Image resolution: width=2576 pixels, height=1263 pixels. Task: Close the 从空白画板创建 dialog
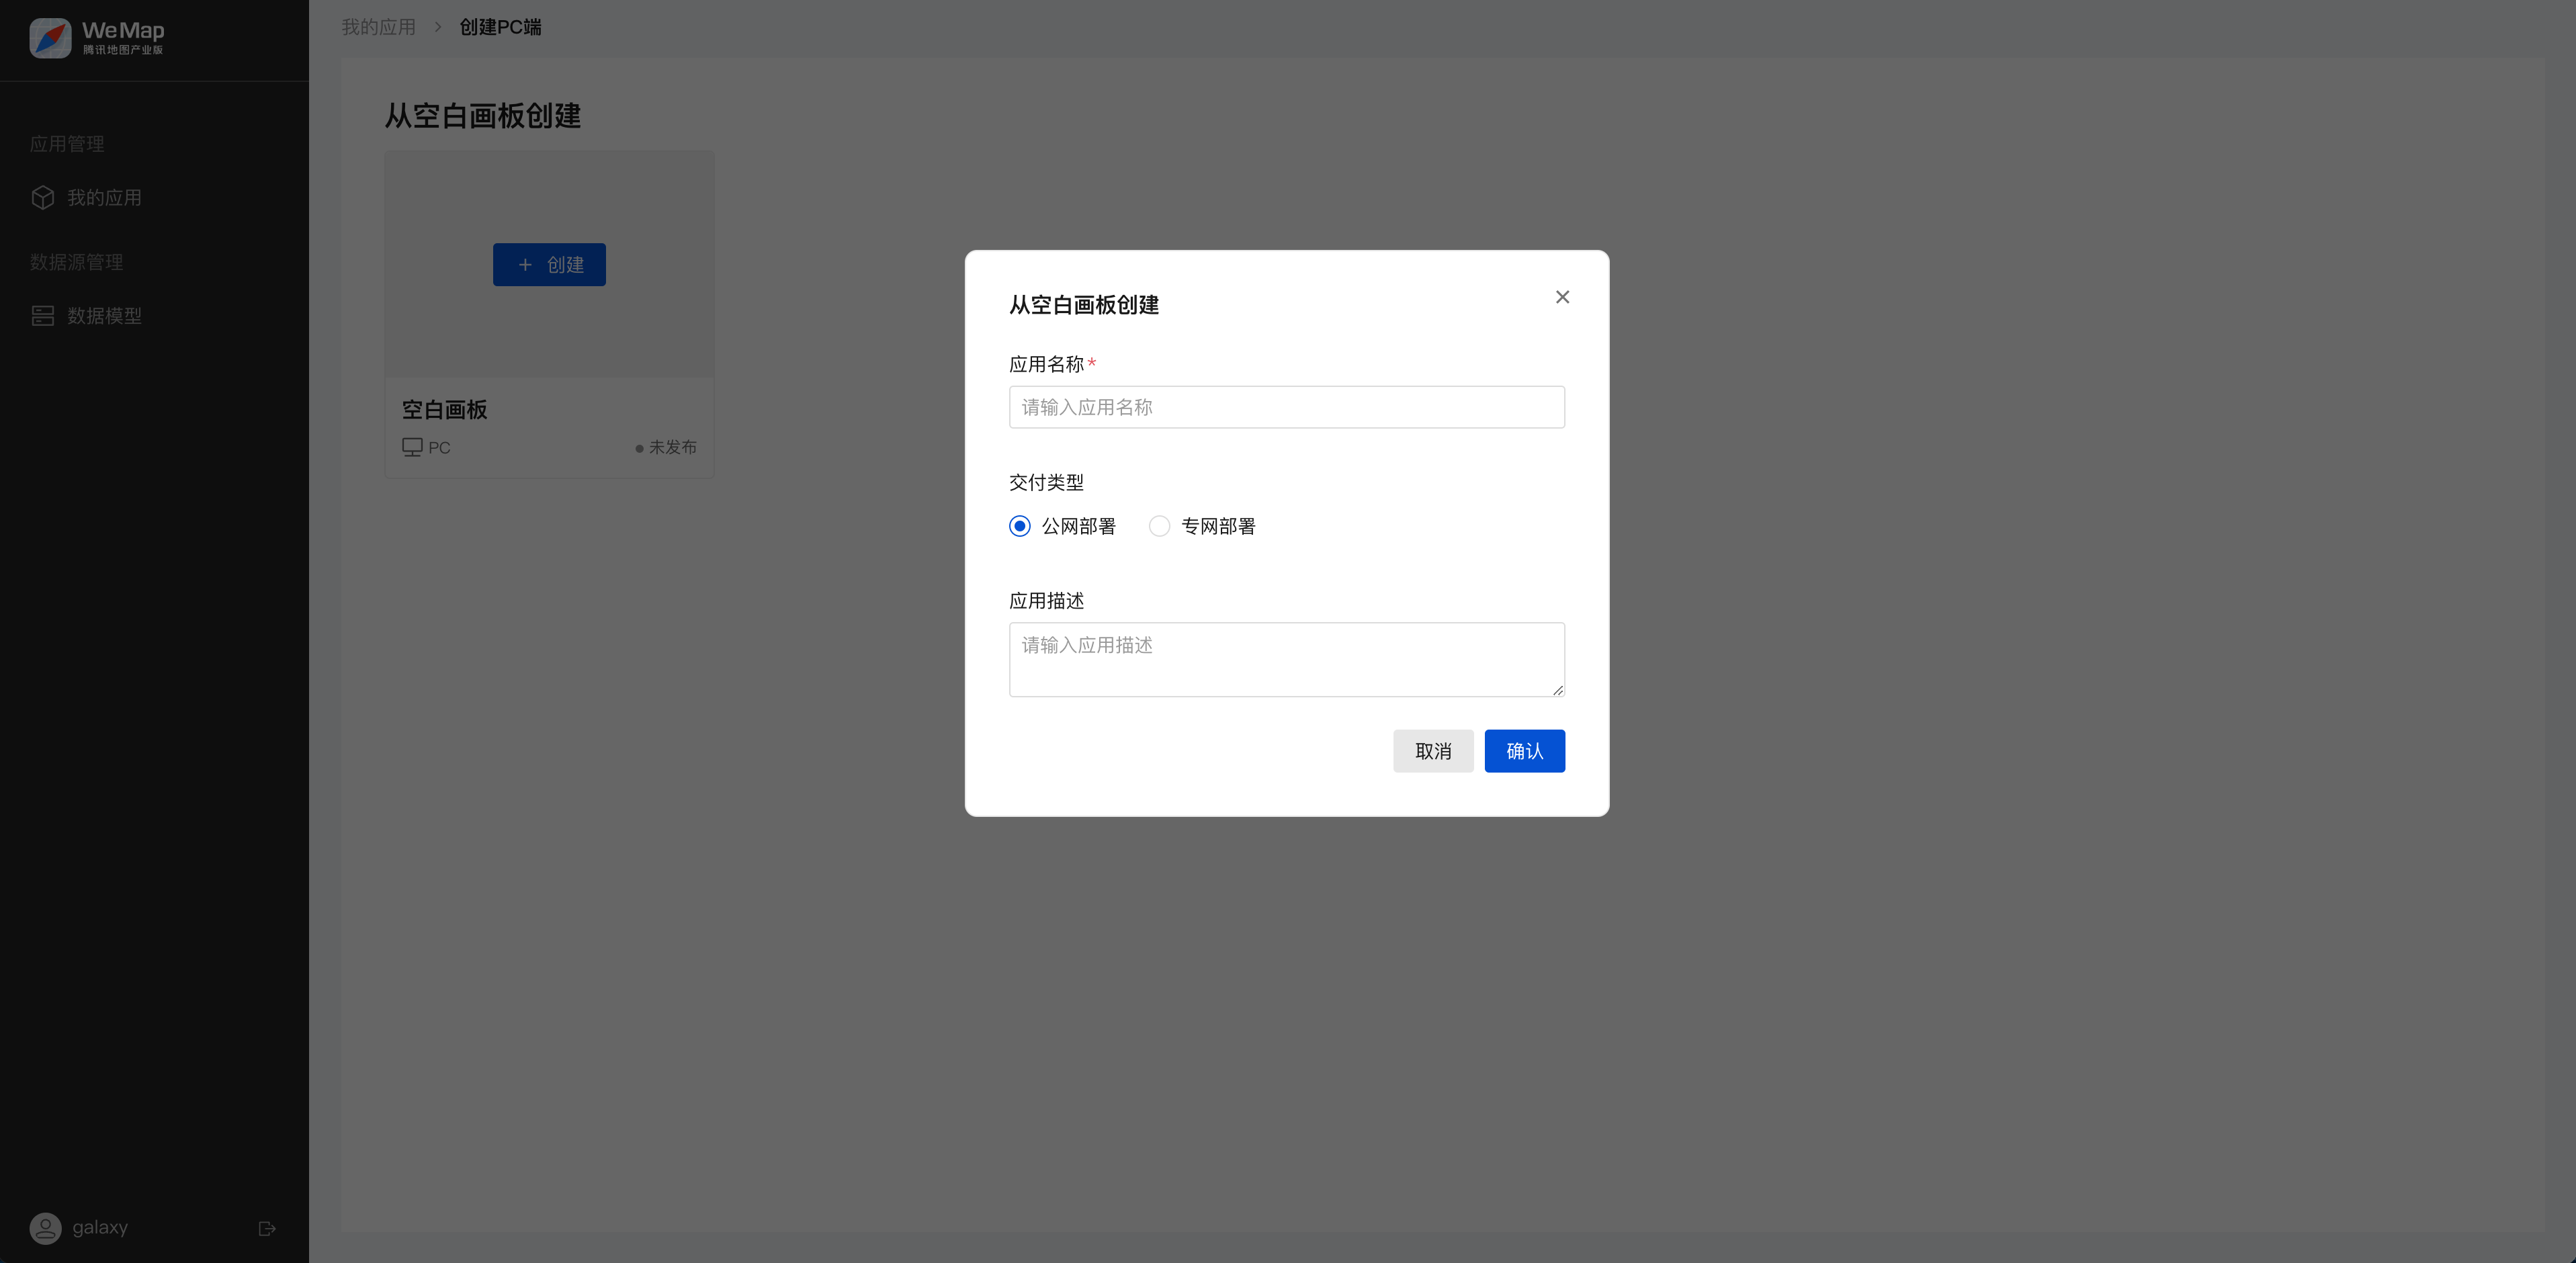tap(1562, 297)
